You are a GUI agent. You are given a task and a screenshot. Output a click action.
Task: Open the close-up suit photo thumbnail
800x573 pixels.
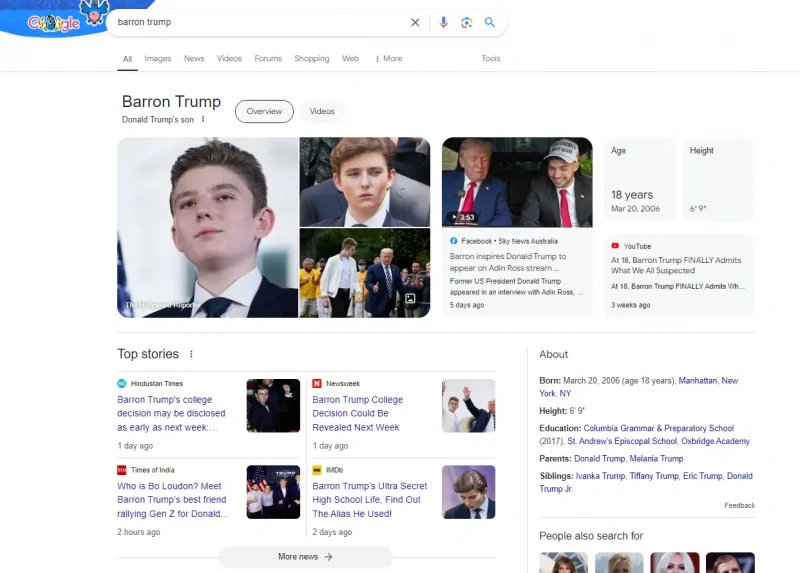(365, 182)
